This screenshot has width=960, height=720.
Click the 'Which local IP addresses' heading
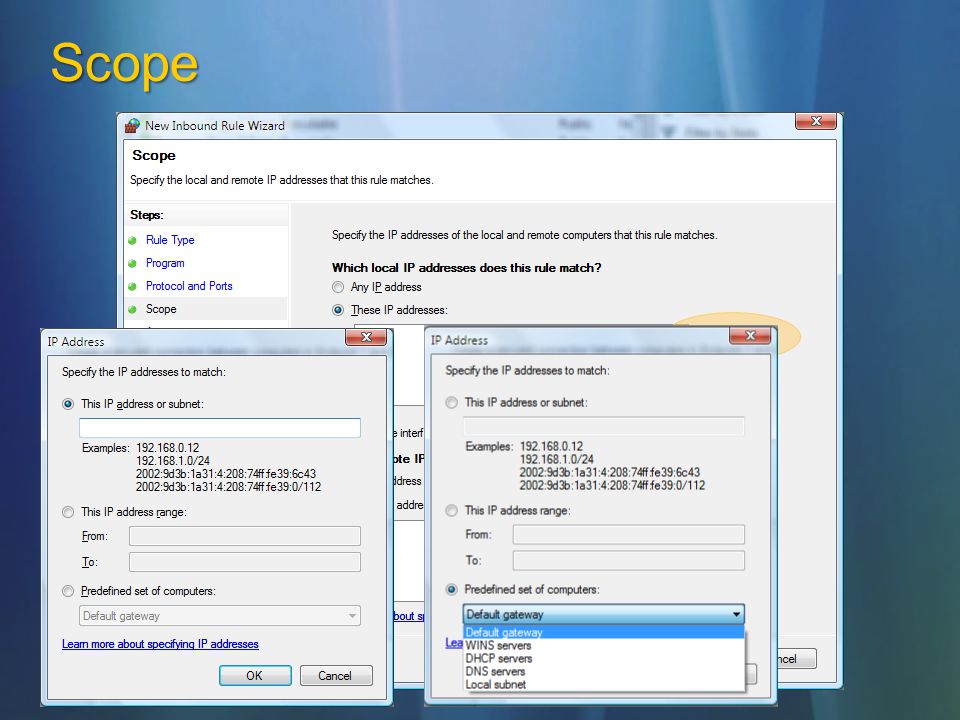click(x=467, y=268)
